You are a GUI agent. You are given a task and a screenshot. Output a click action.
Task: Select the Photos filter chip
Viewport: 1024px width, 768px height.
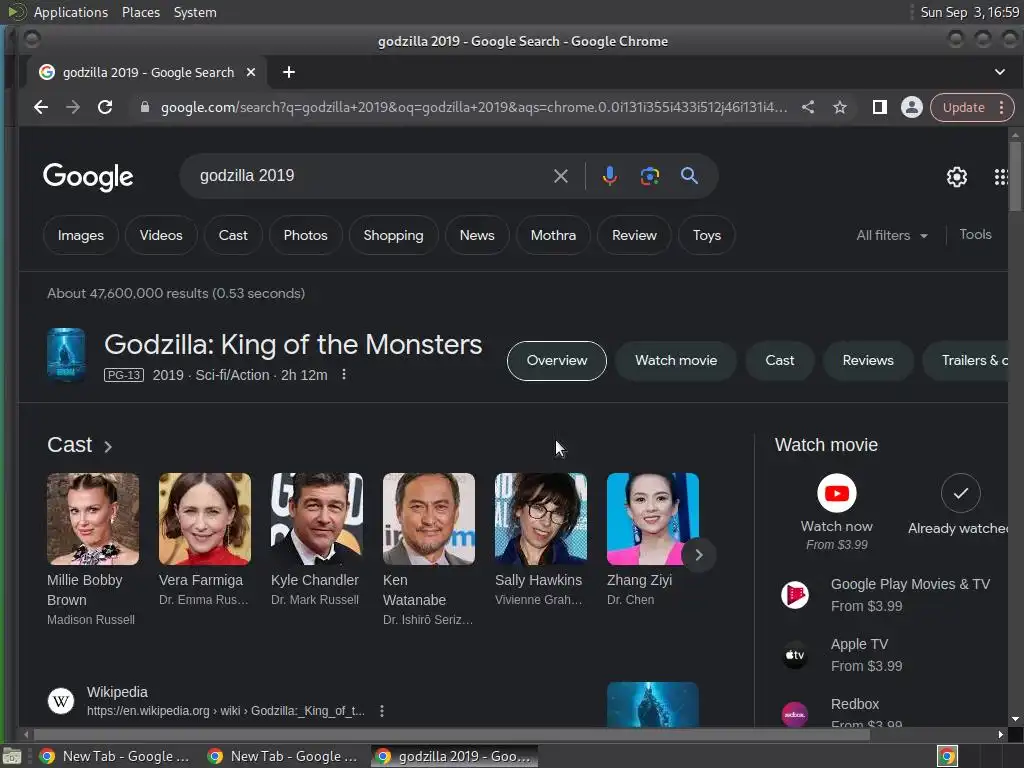coord(306,235)
